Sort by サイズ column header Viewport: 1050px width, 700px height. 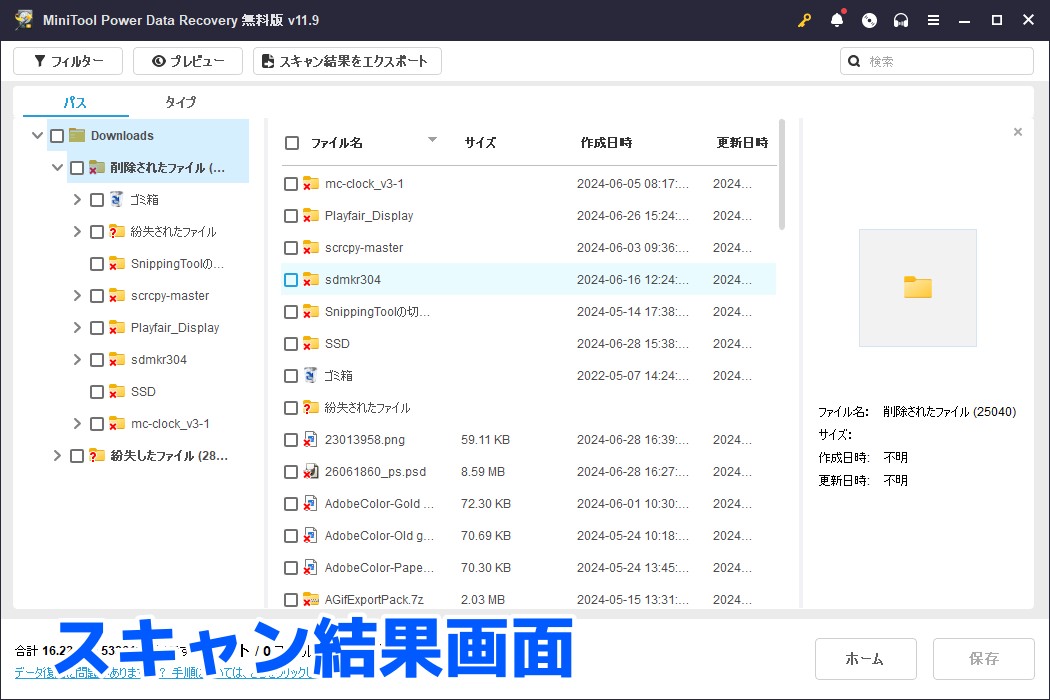(x=480, y=143)
